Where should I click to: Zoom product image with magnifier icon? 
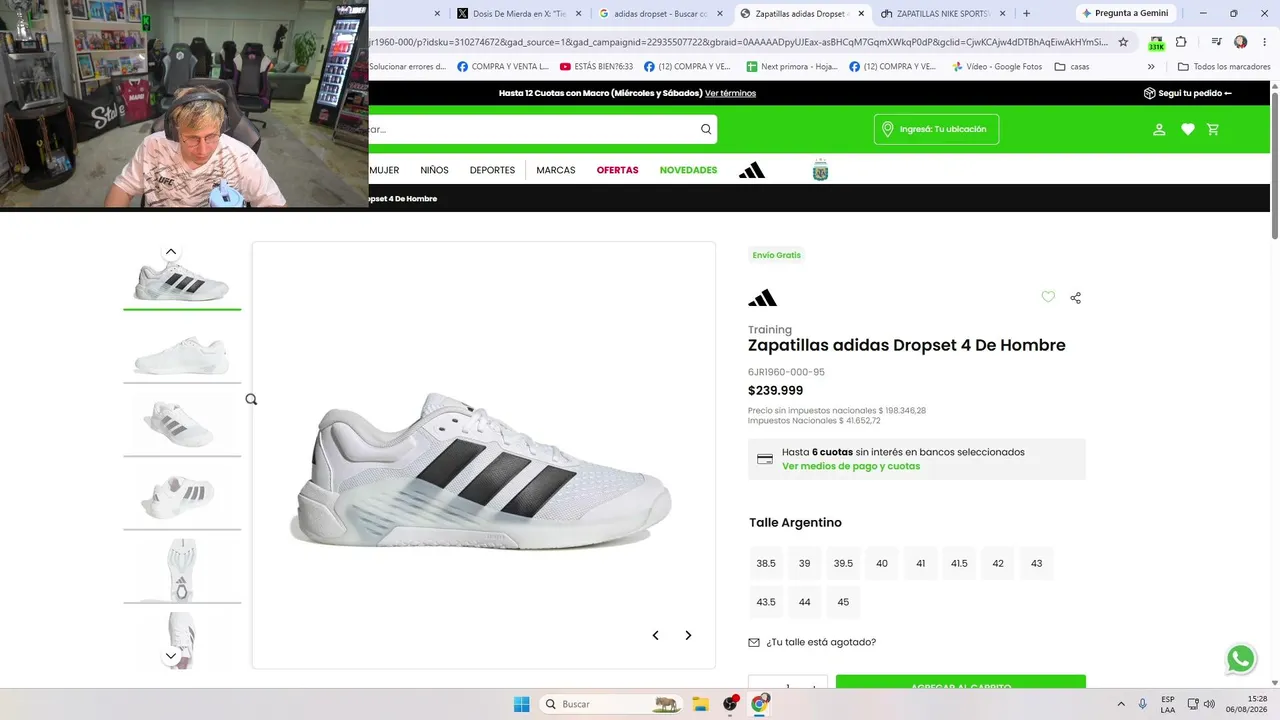251,399
